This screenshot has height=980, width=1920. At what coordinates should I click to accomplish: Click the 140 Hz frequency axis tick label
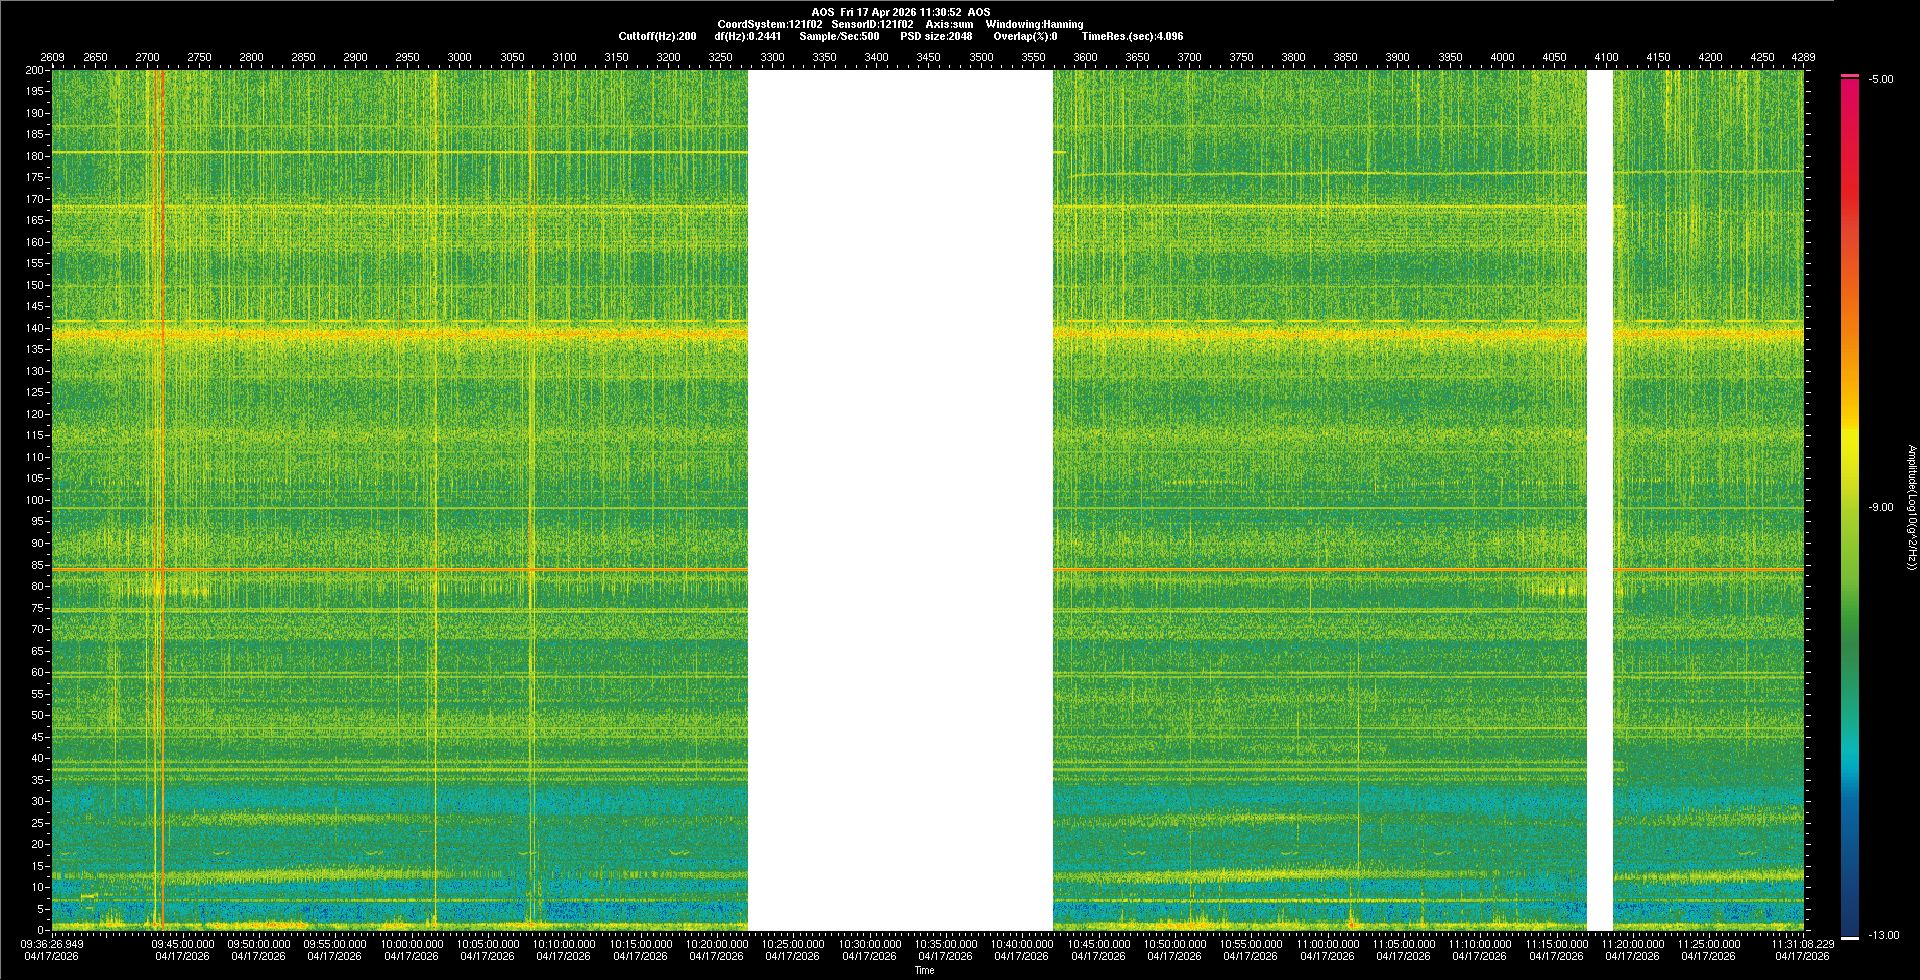35,328
